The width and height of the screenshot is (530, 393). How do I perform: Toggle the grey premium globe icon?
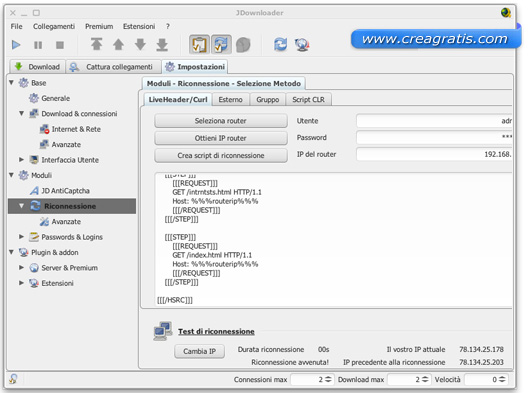coord(243,45)
